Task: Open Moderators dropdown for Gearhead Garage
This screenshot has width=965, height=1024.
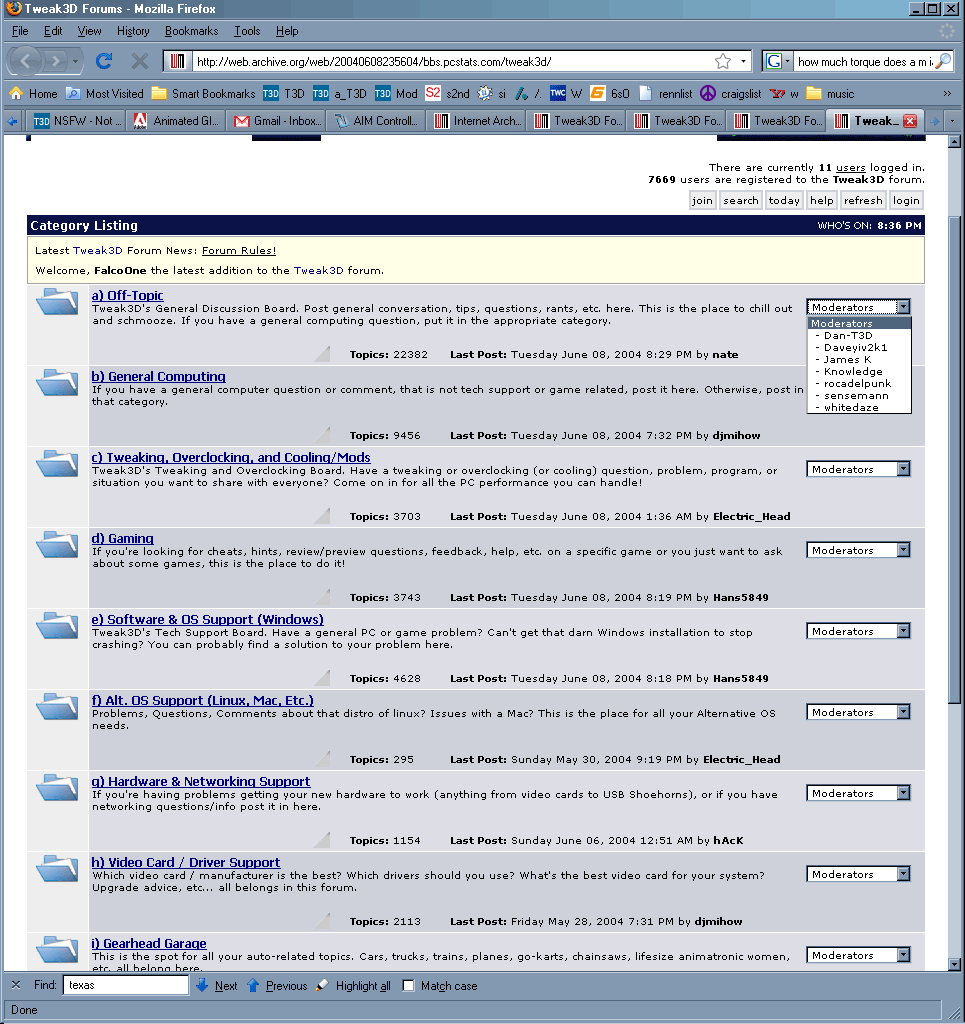Action: (859, 955)
